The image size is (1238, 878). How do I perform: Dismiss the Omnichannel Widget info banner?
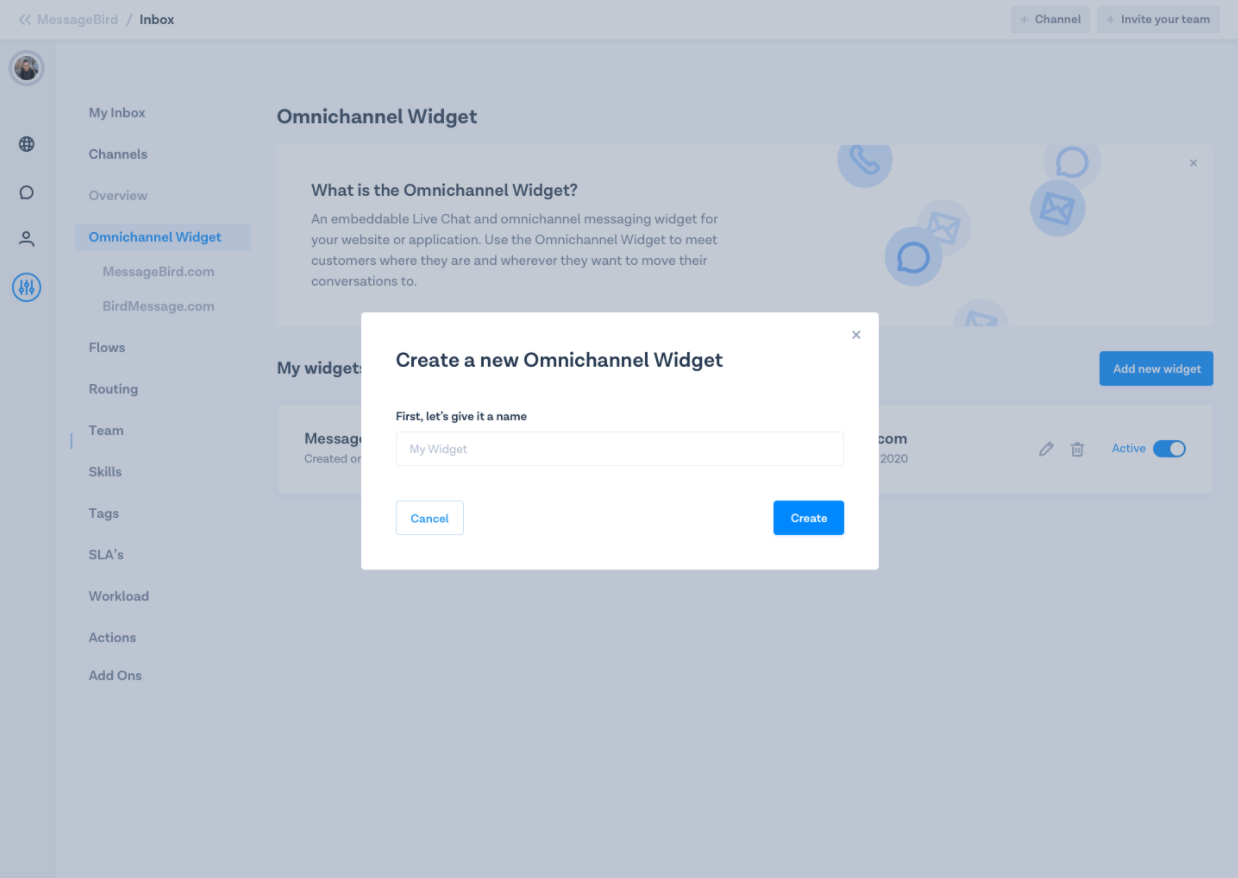coord(1193,163)
